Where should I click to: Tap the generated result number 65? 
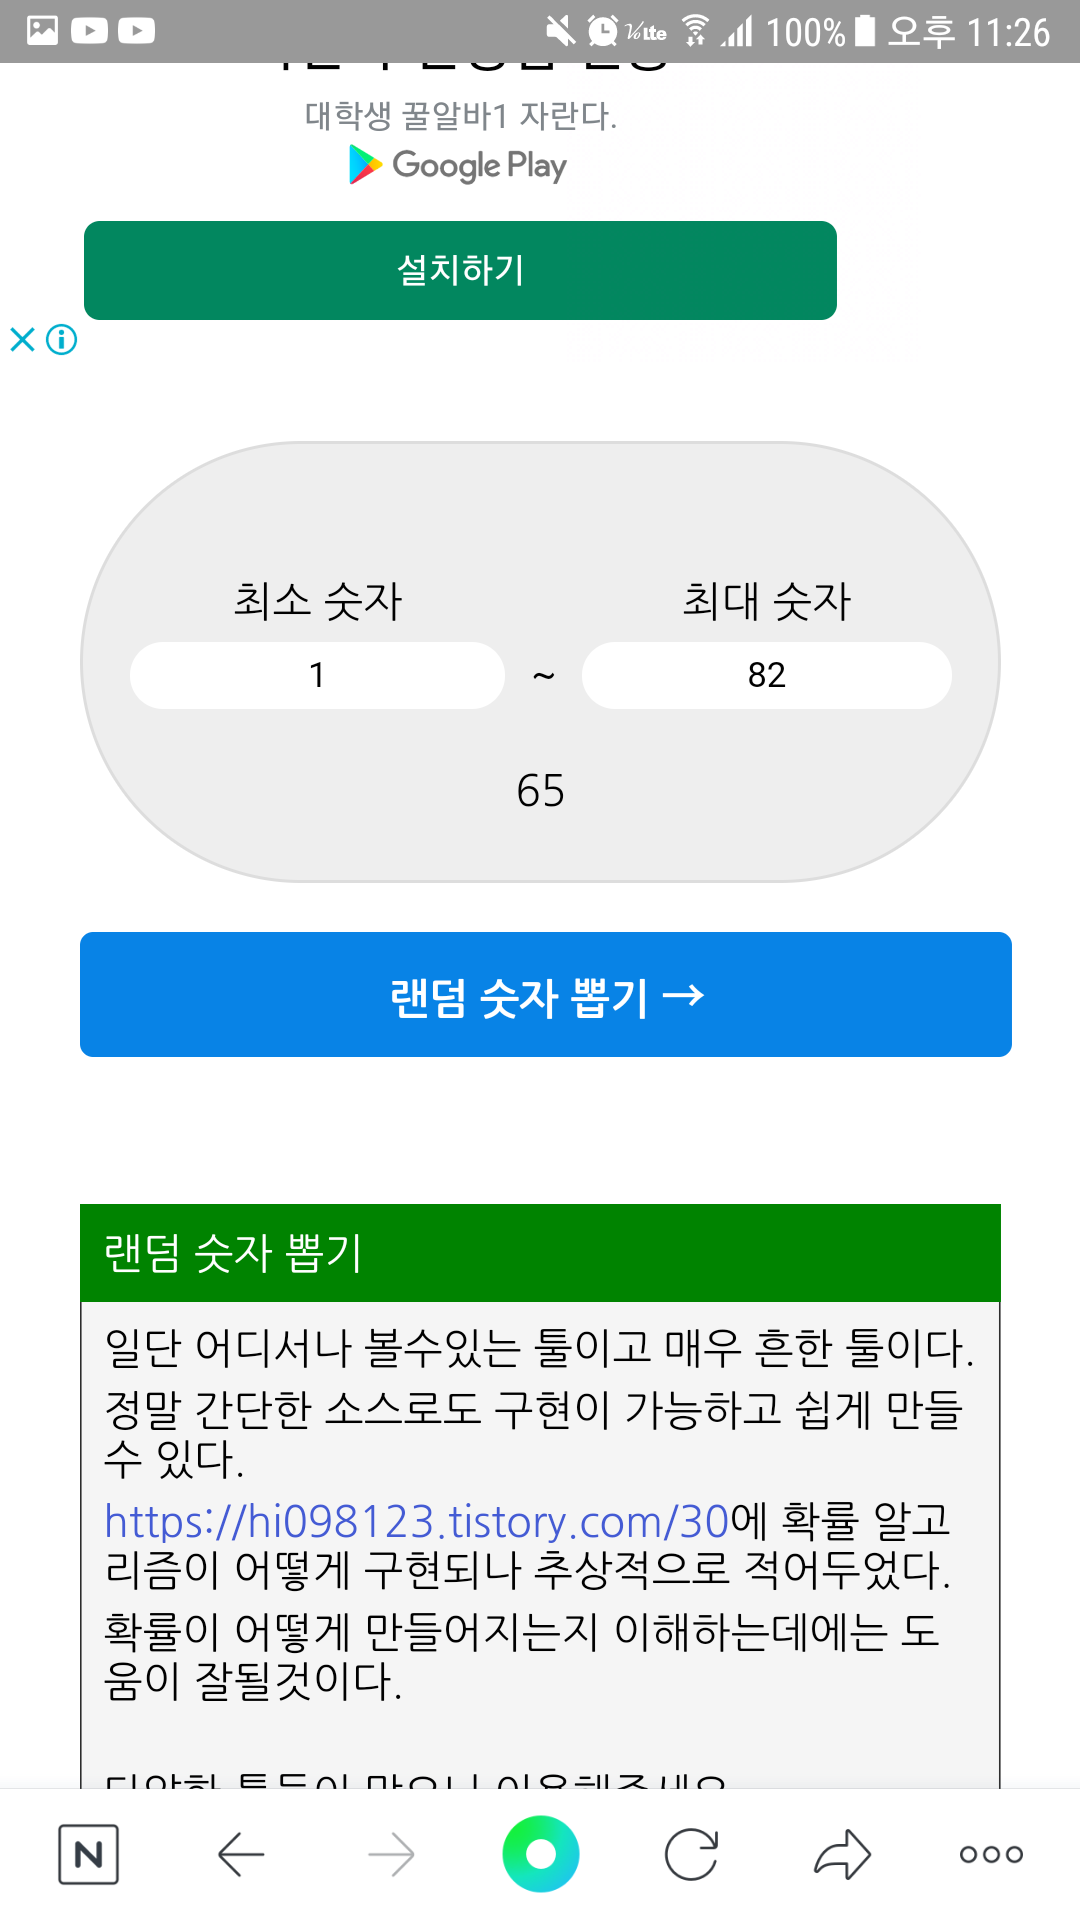541,791
